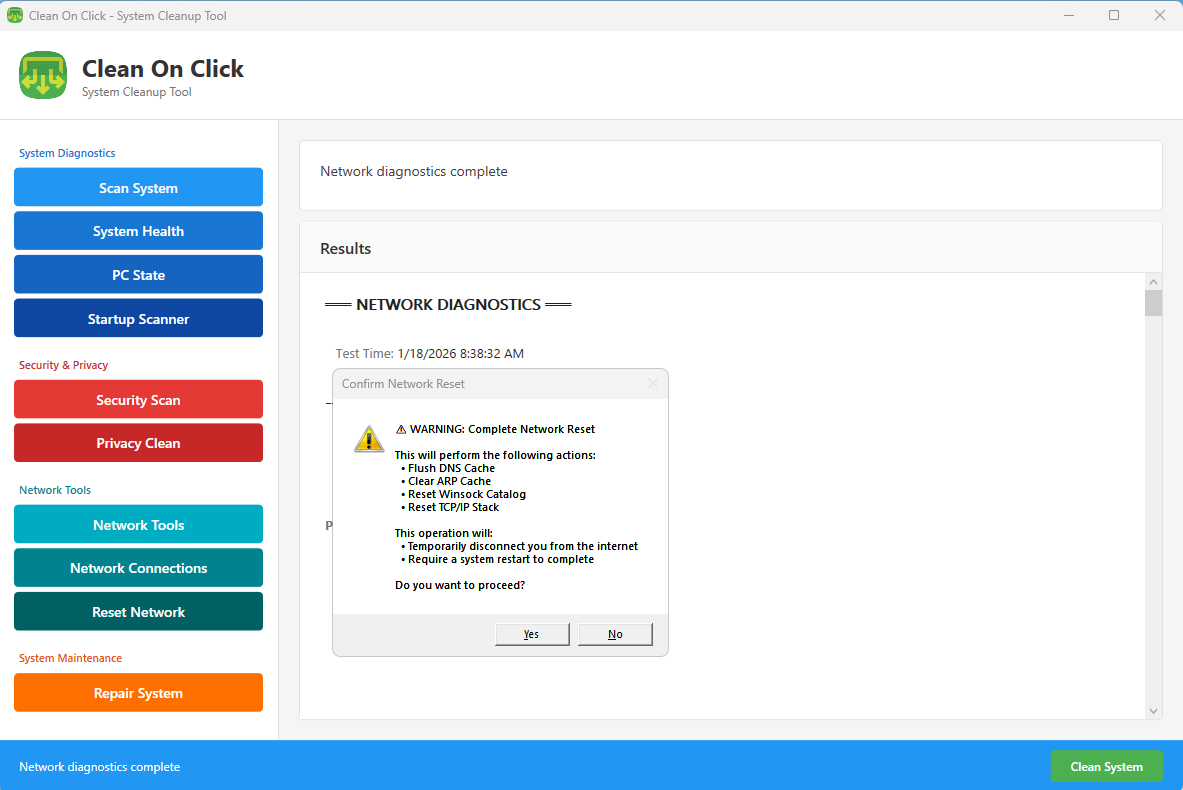Click the Clean On Click app logo

(x=43, y=75)
